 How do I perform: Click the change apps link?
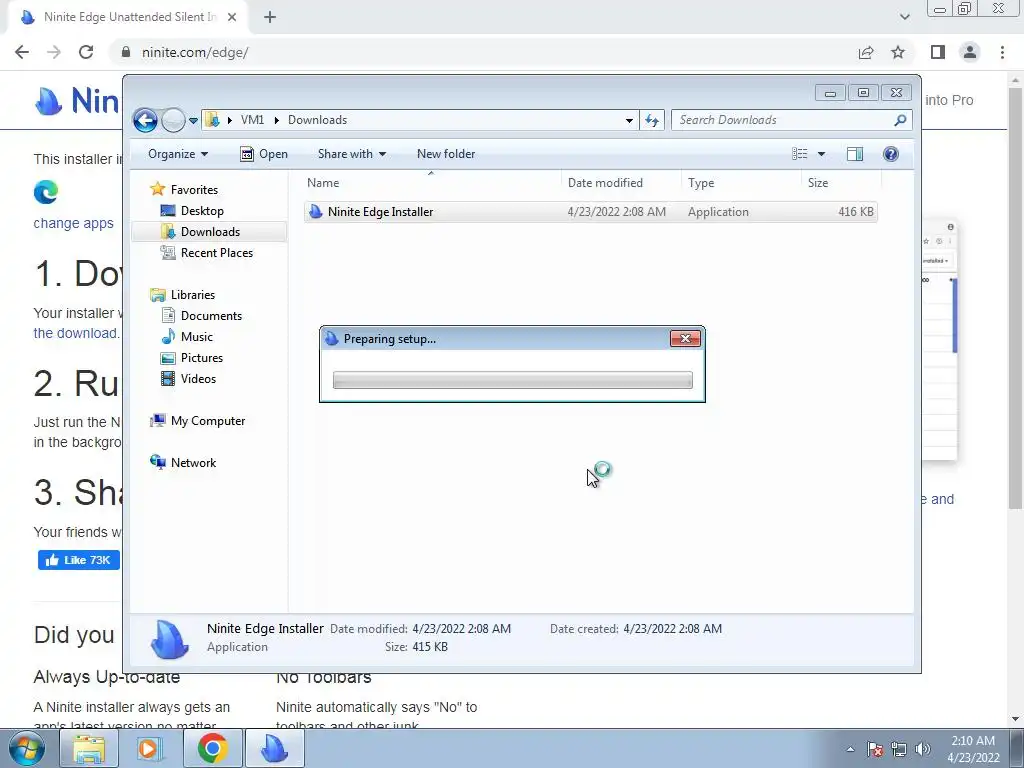(73, 223)
